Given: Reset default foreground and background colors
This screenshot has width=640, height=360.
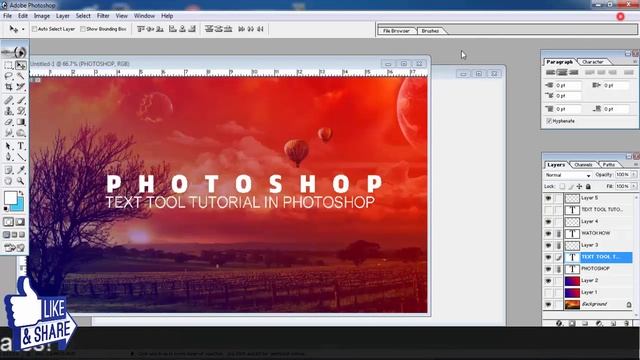Looking at the screenshot, I should point(6,209).
